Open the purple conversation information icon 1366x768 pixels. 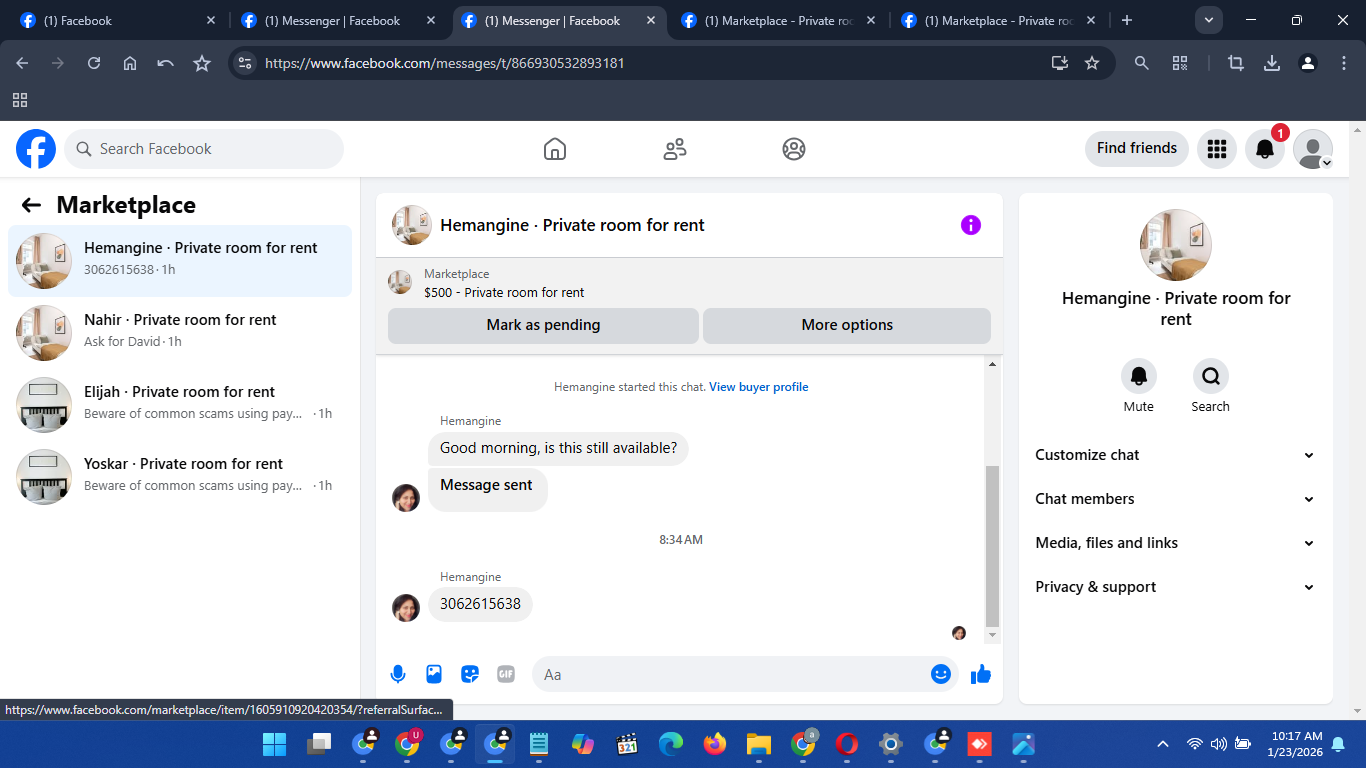[x=970, y=225]
